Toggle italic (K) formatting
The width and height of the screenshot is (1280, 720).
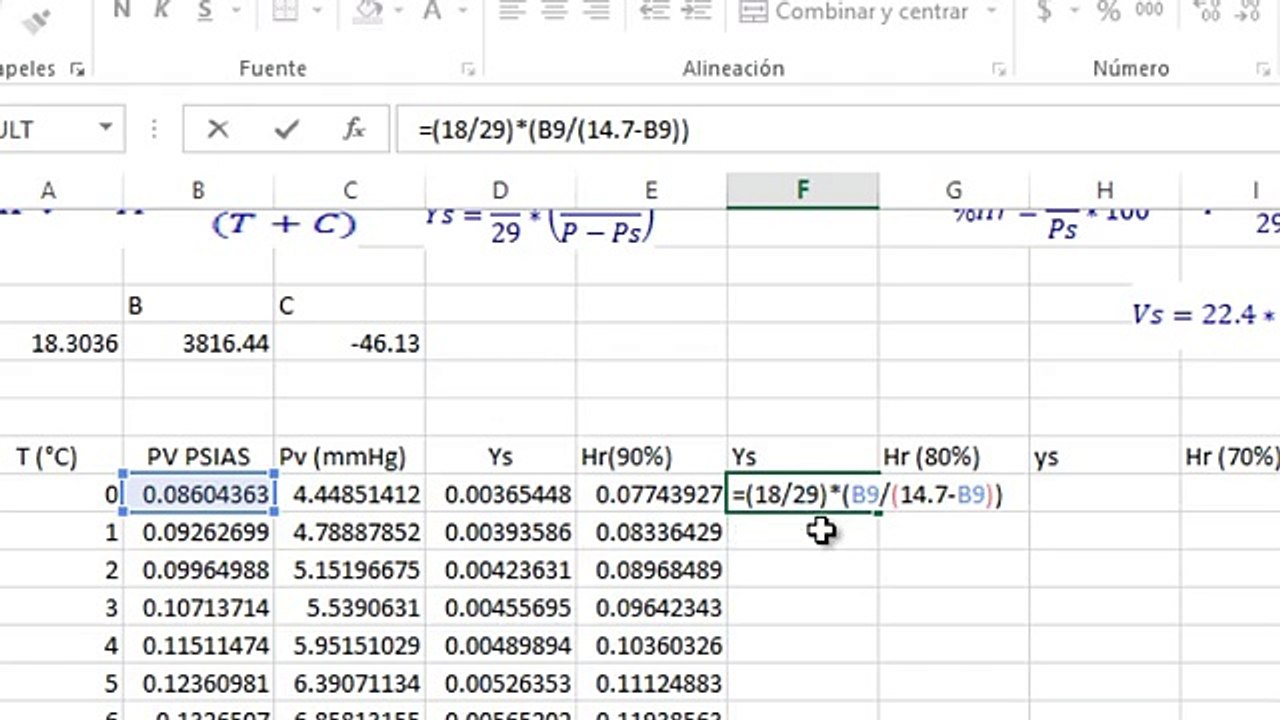click(162, 11)
